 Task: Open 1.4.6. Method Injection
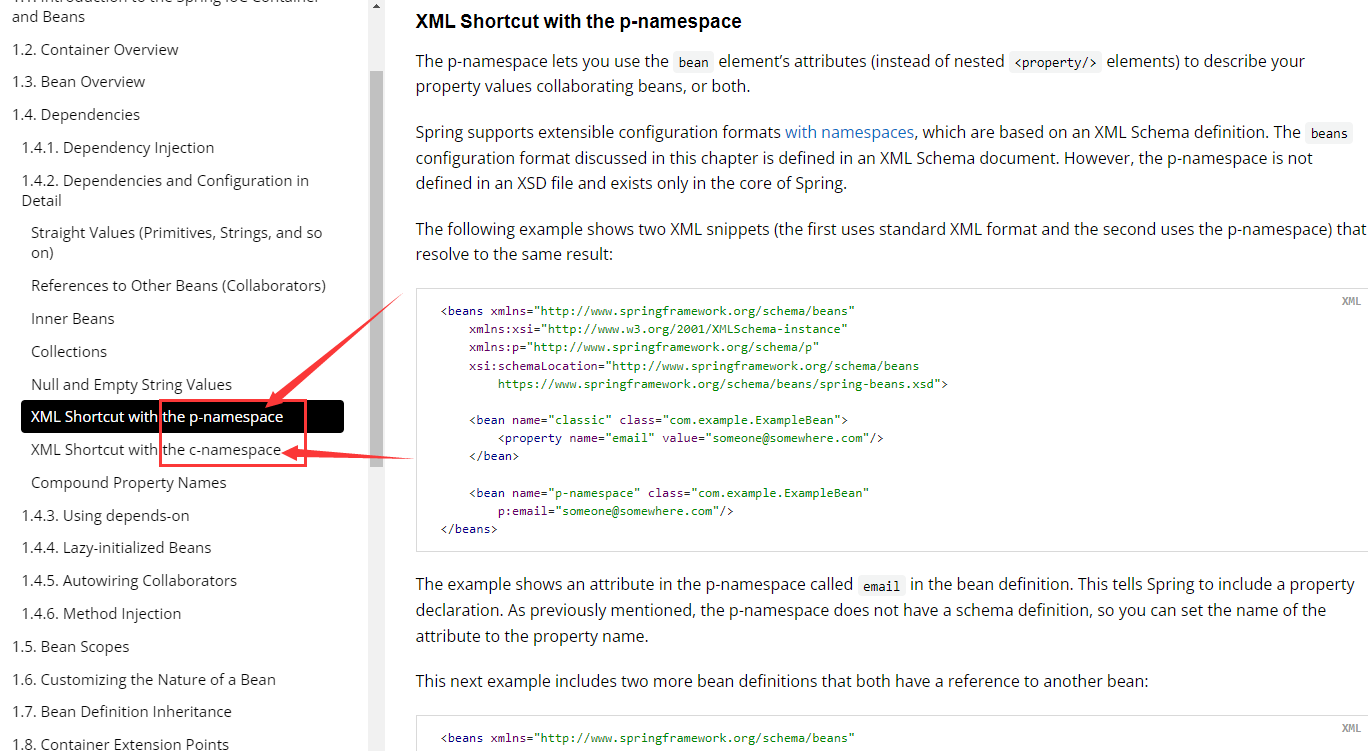[x=102, y=614]
